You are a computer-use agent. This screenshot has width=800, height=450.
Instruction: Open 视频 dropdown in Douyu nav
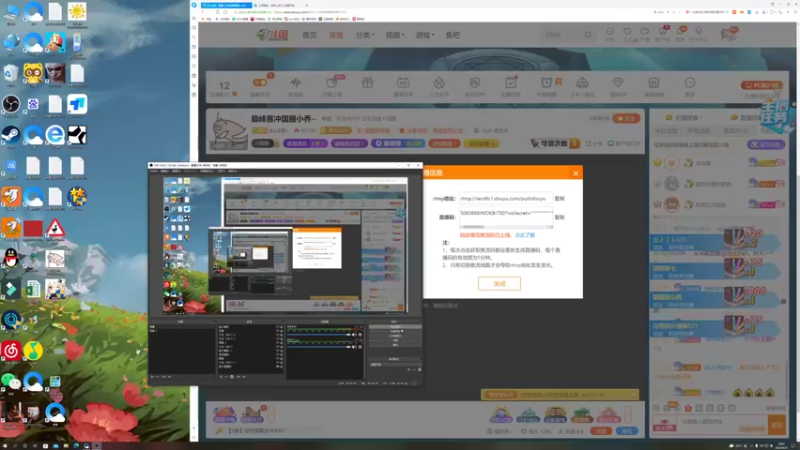tap(394, 35)
